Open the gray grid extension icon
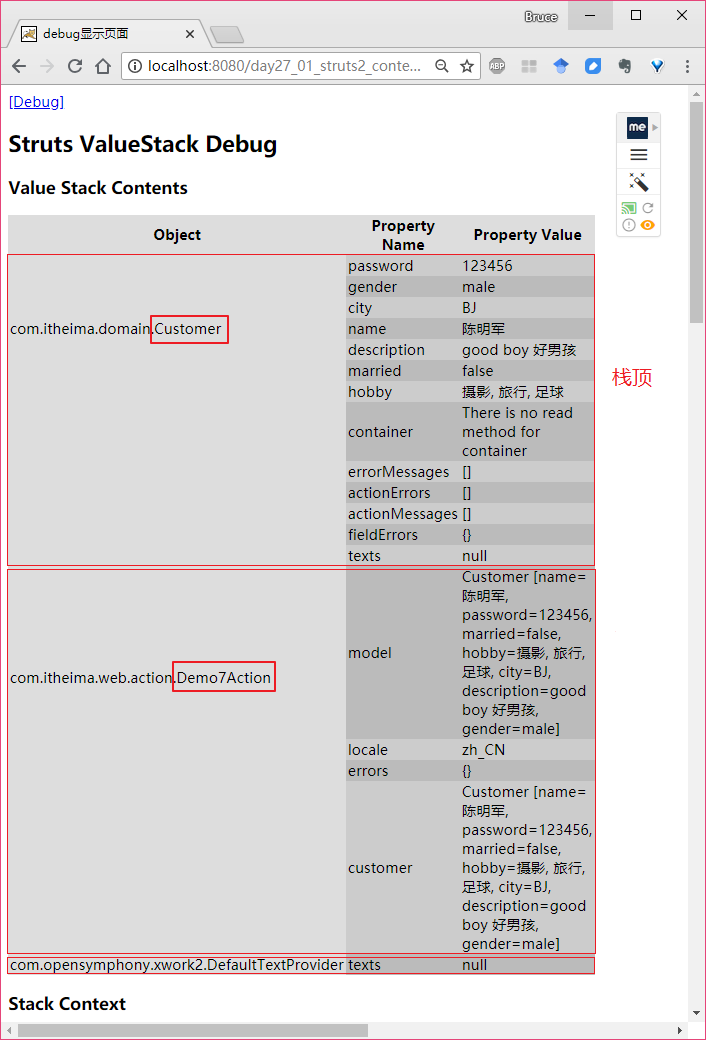The width and height of the screenshot is (706, 1040). pos(529,66)
